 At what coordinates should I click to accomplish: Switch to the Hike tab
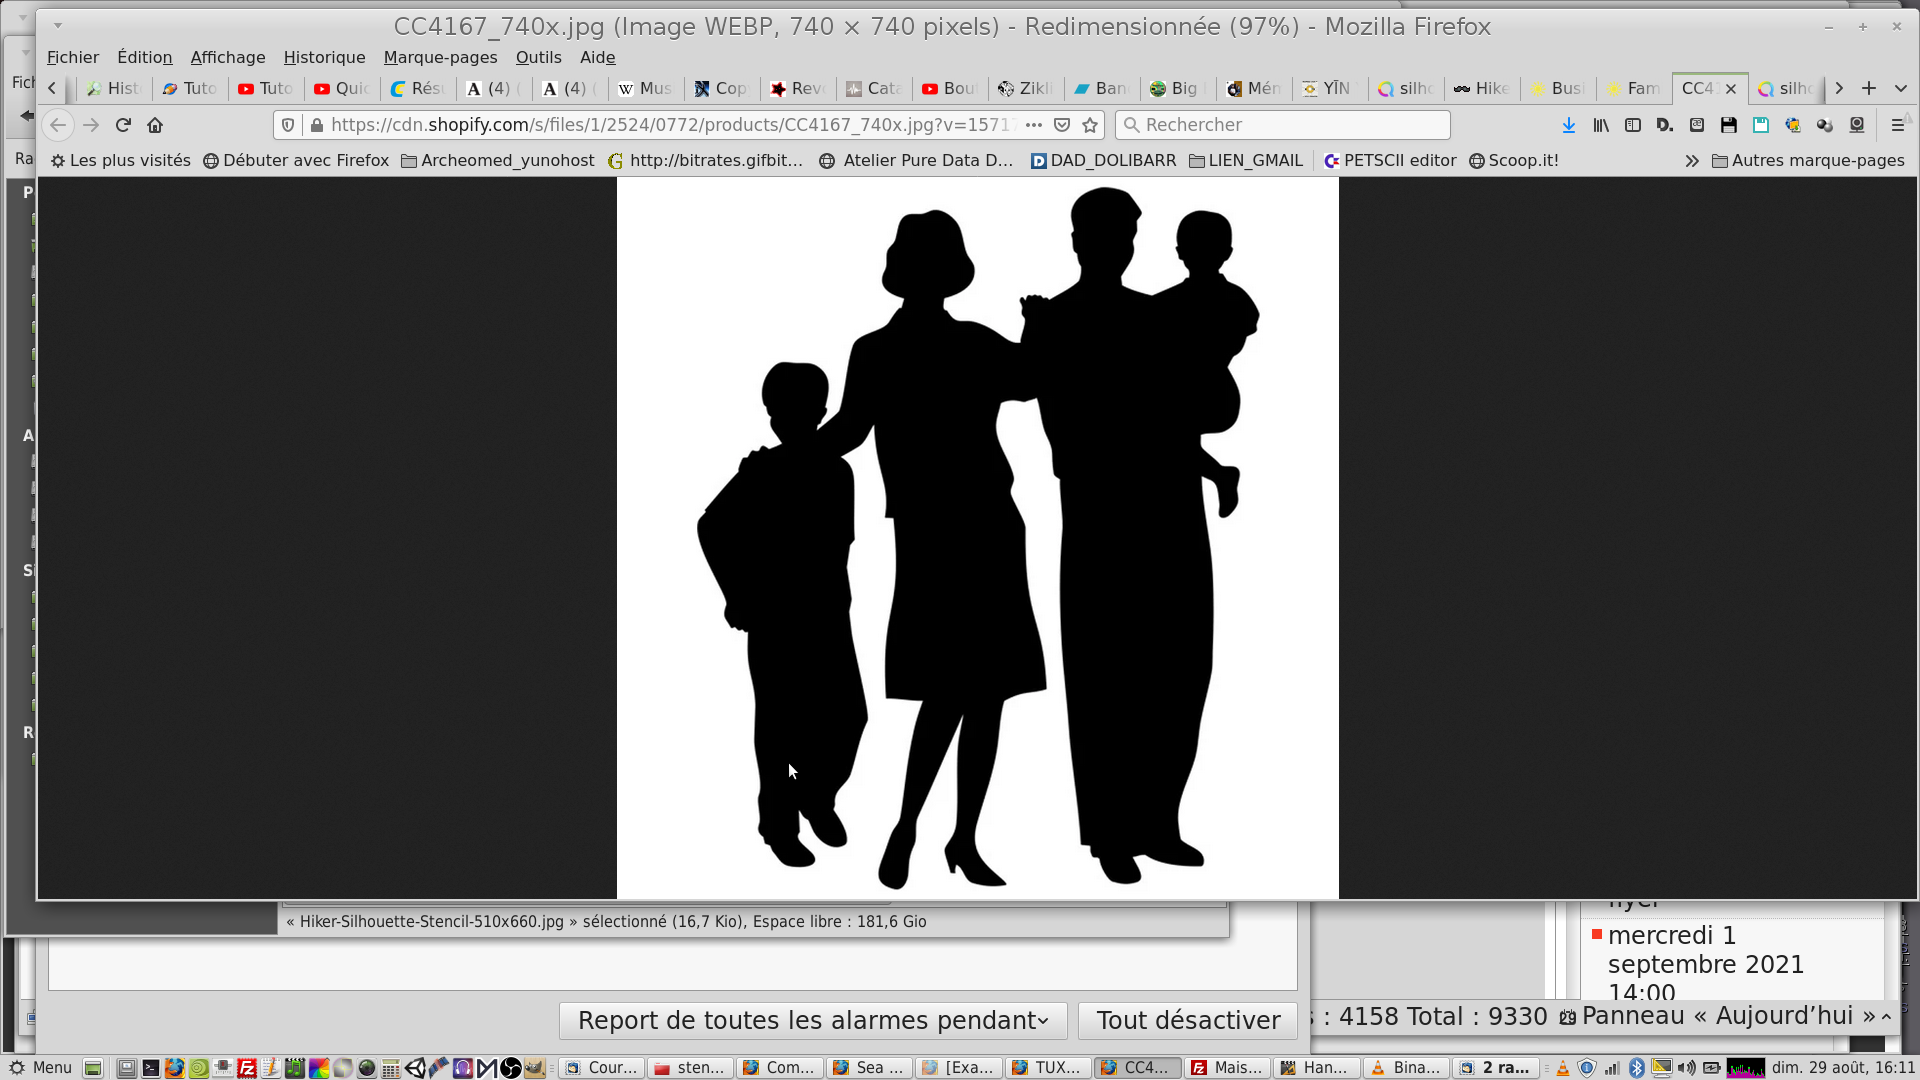tap(1482, 88)
